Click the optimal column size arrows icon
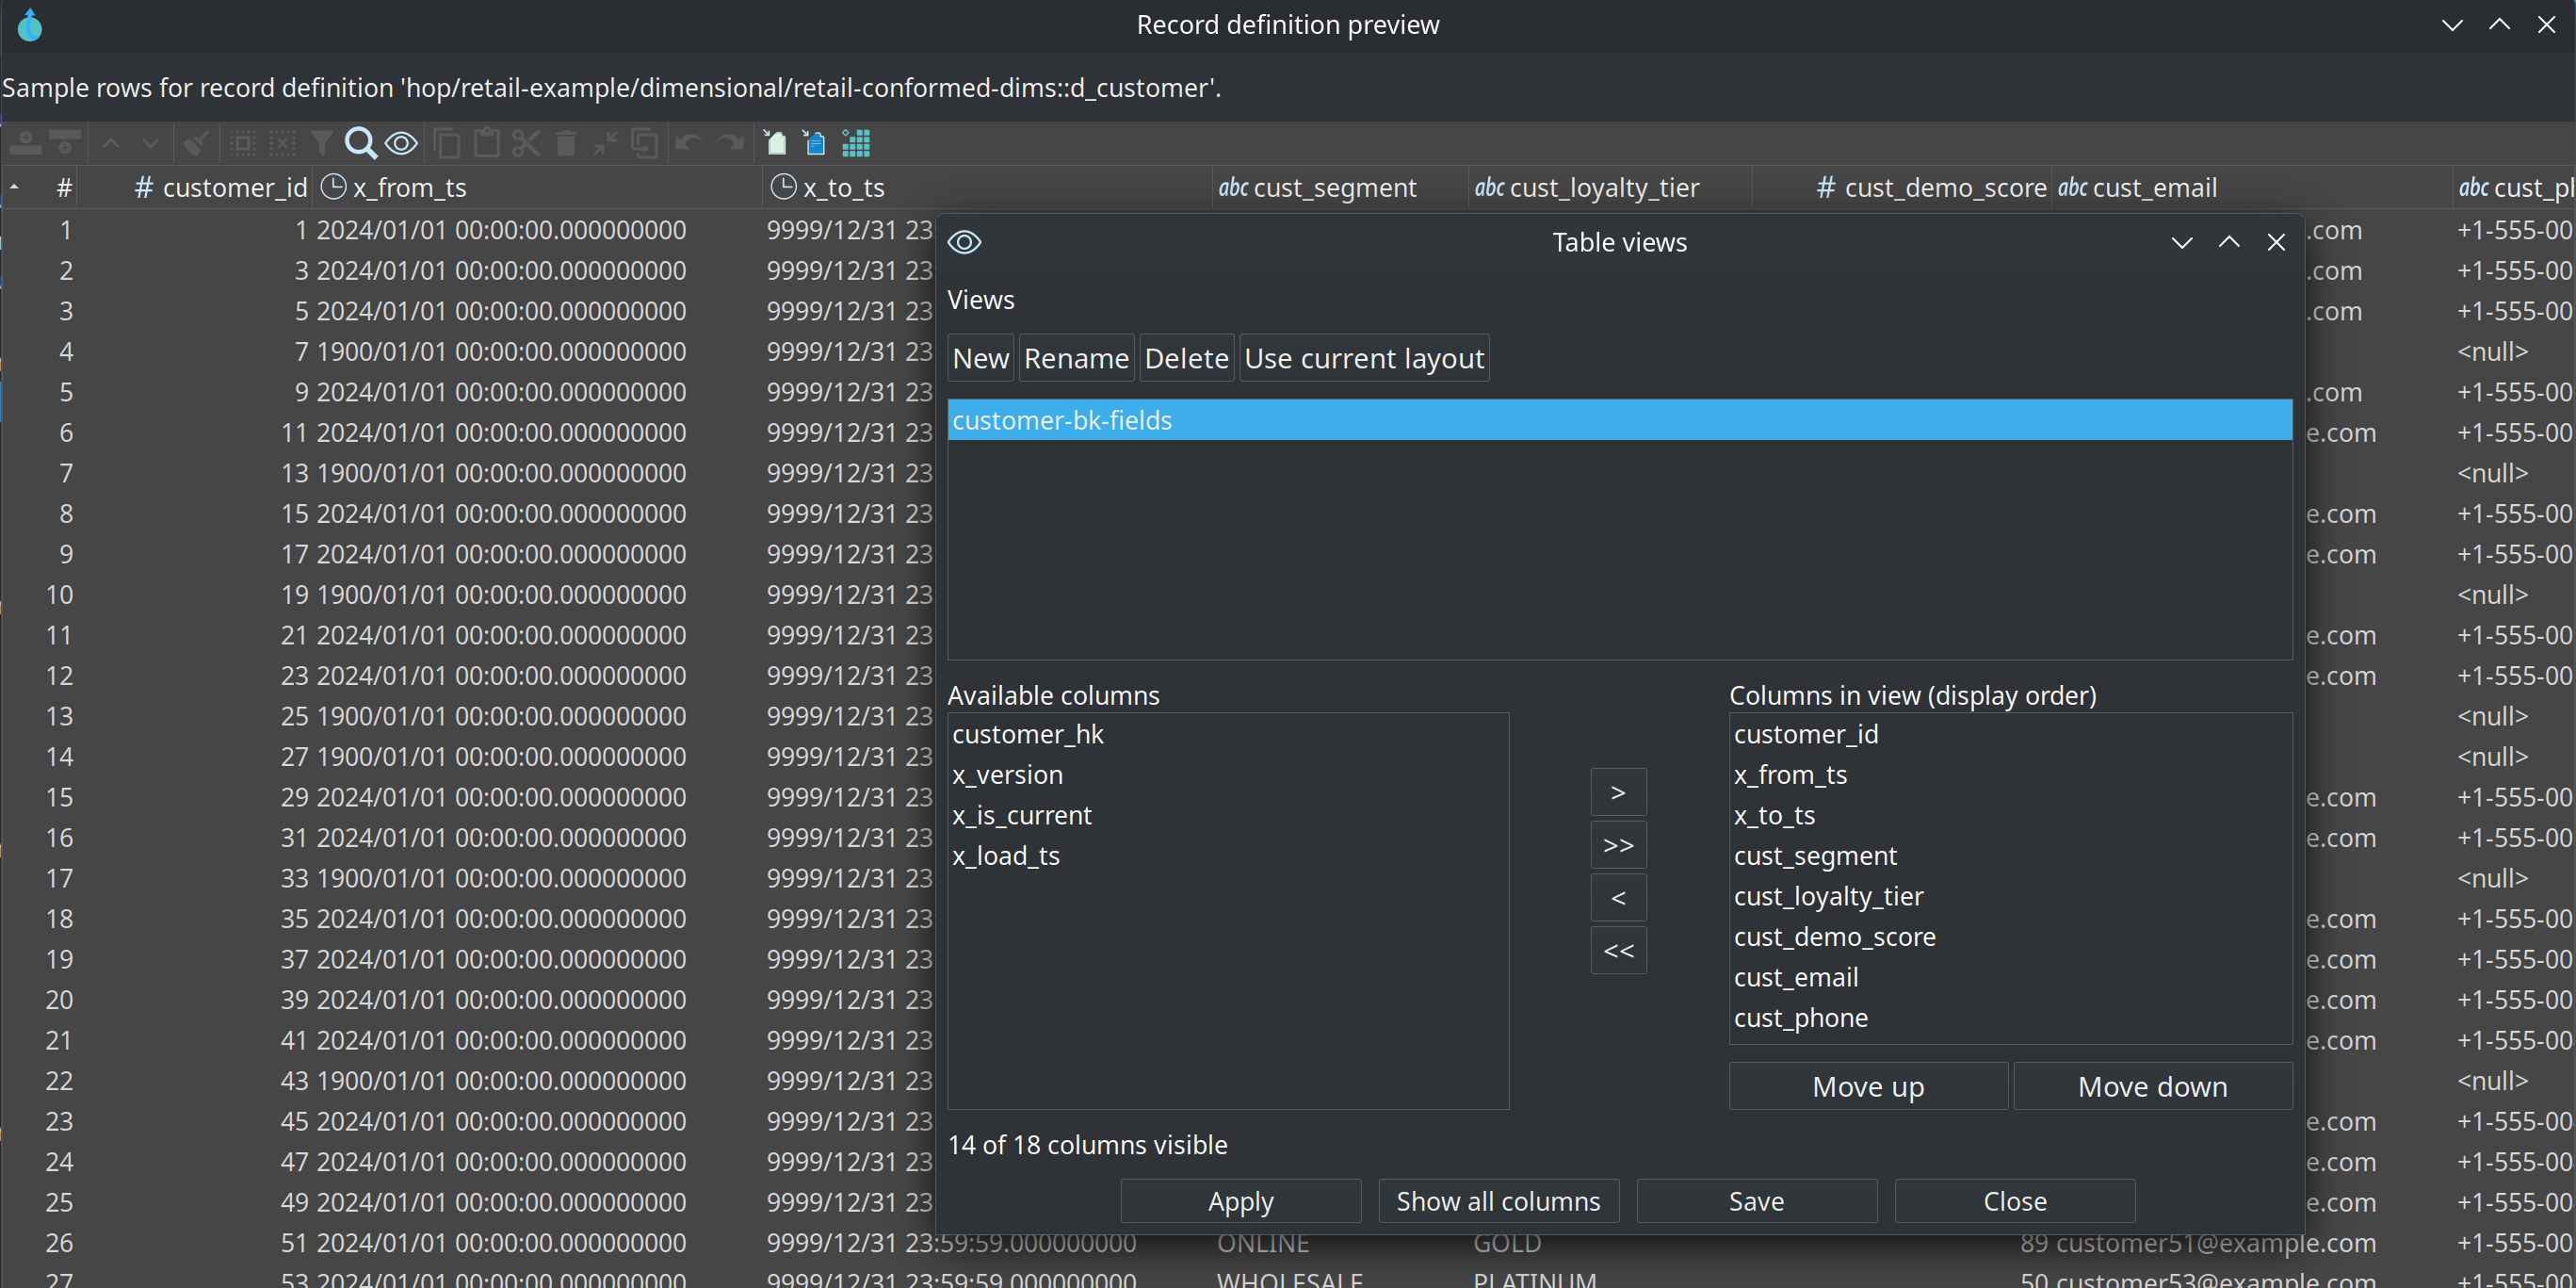The height and width of the screenshot is (1288, 2576). coord(605,143)
